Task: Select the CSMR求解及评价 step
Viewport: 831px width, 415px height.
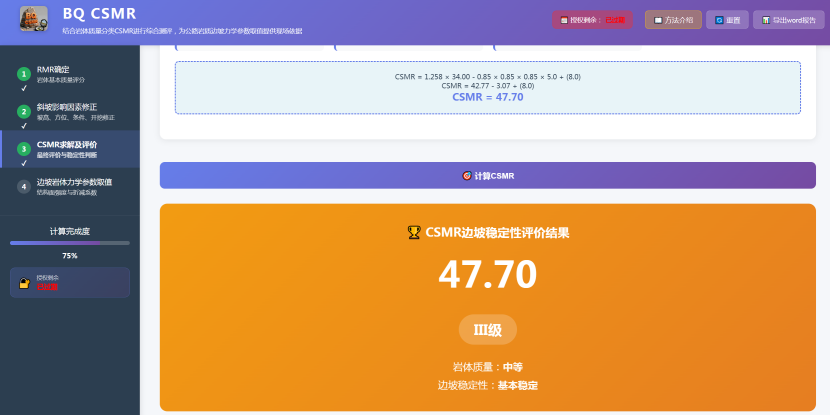Action: tap(70, 149)
